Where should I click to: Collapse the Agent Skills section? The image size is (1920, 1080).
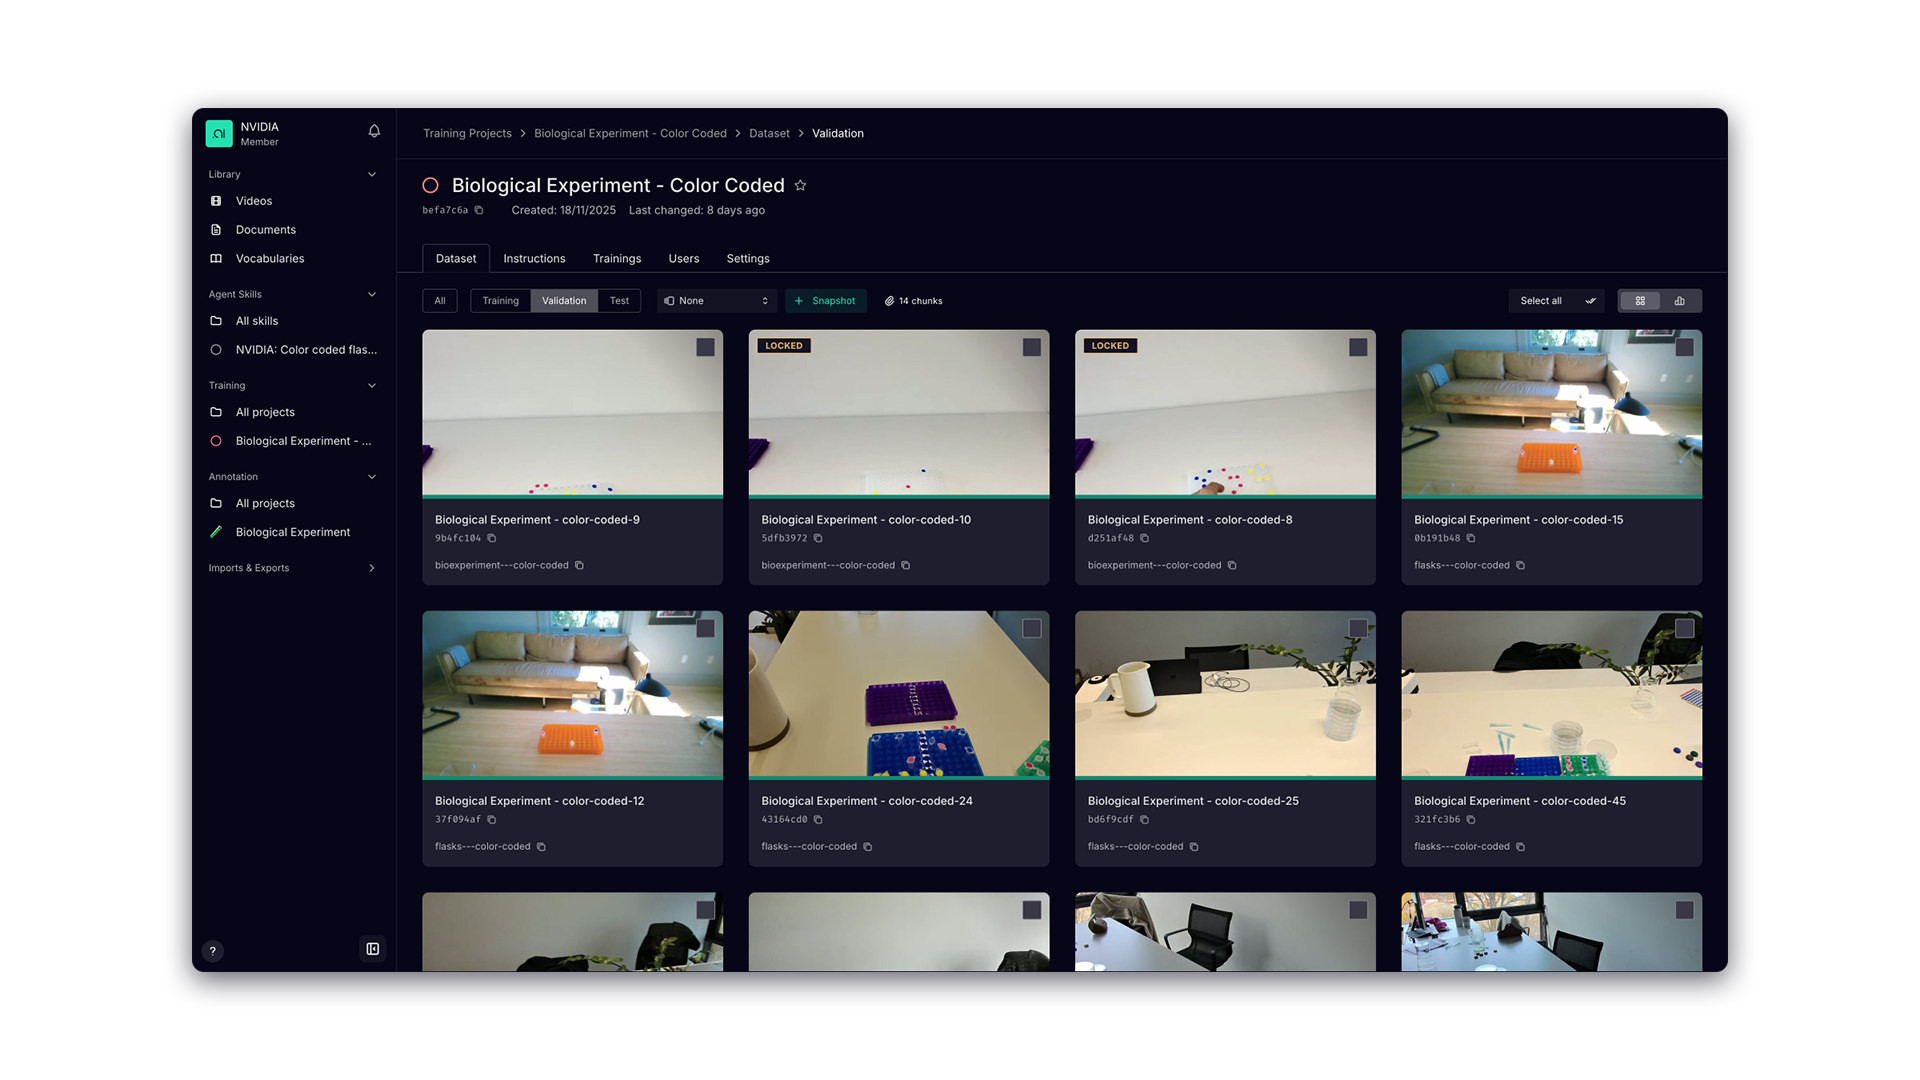point(372,294)
